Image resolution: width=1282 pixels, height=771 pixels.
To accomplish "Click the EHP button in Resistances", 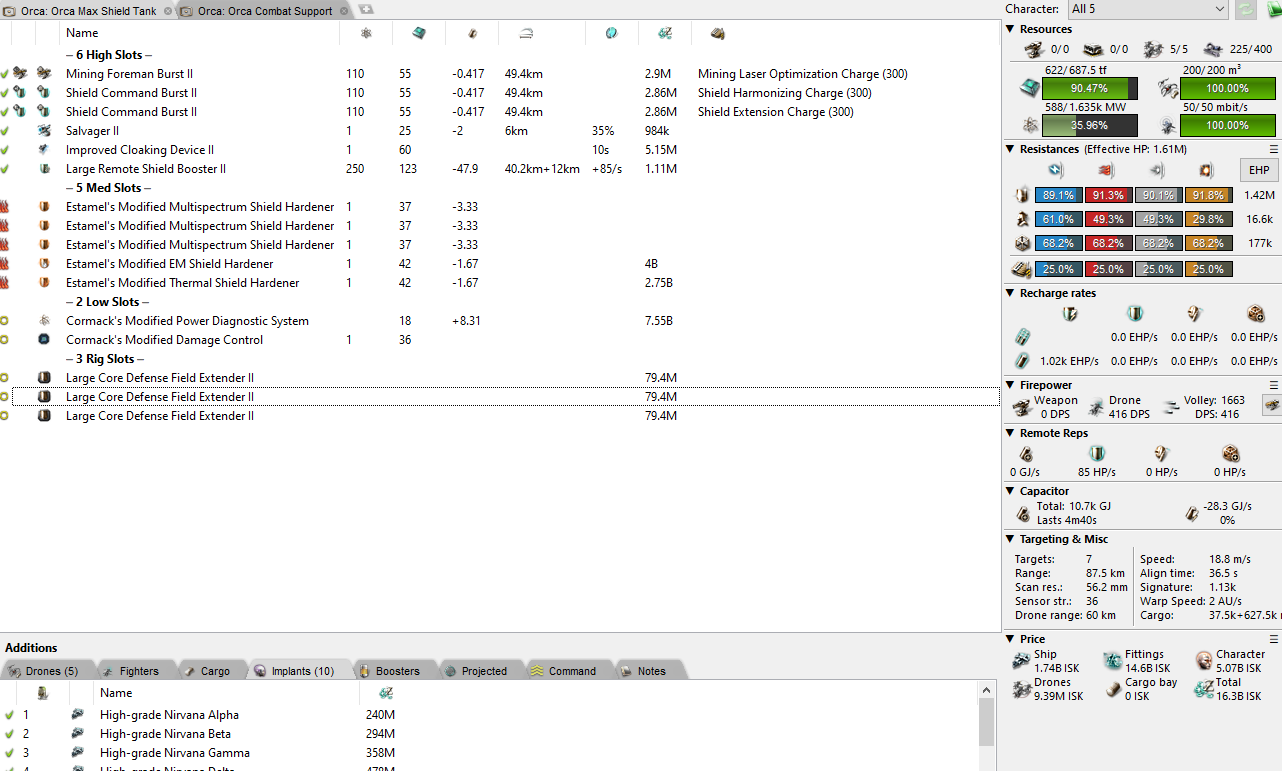I will [1259, 170].
